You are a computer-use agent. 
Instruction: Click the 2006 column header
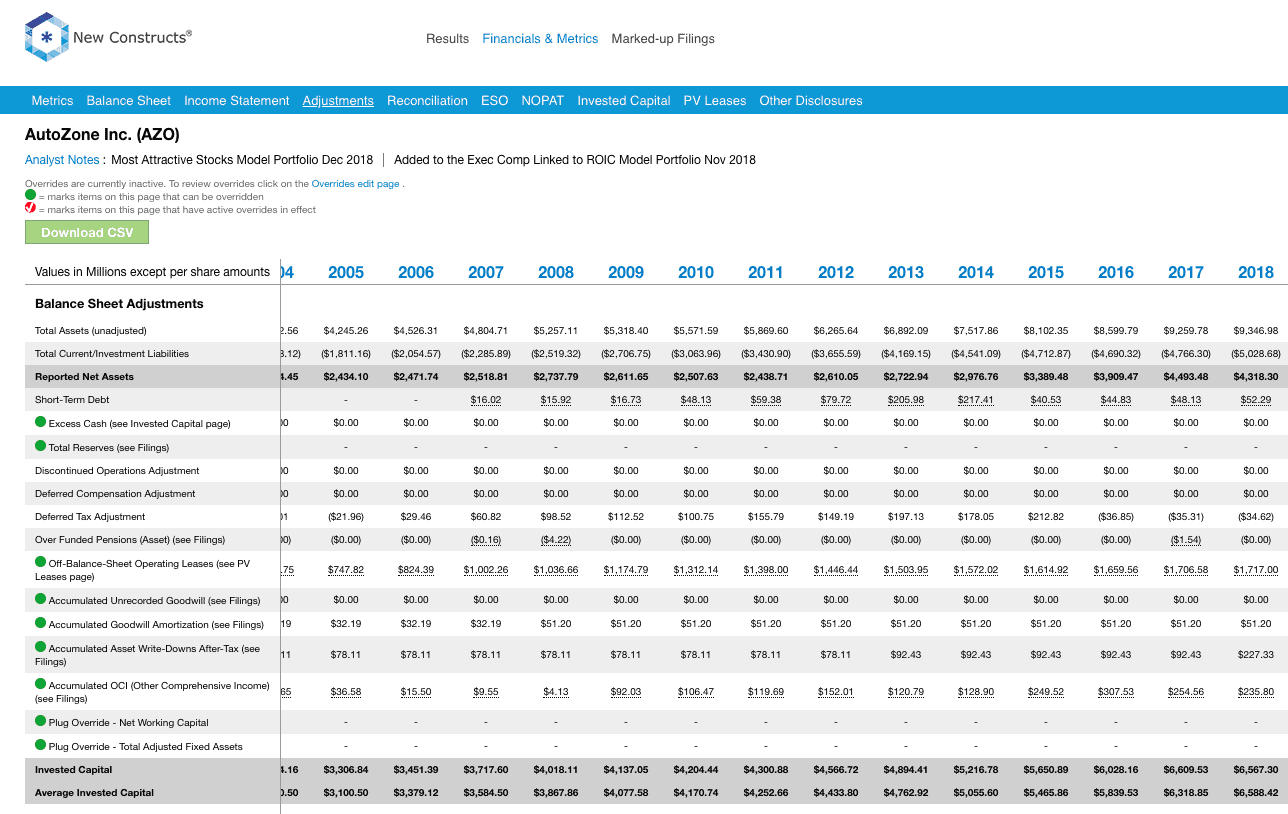pos(416,272)
